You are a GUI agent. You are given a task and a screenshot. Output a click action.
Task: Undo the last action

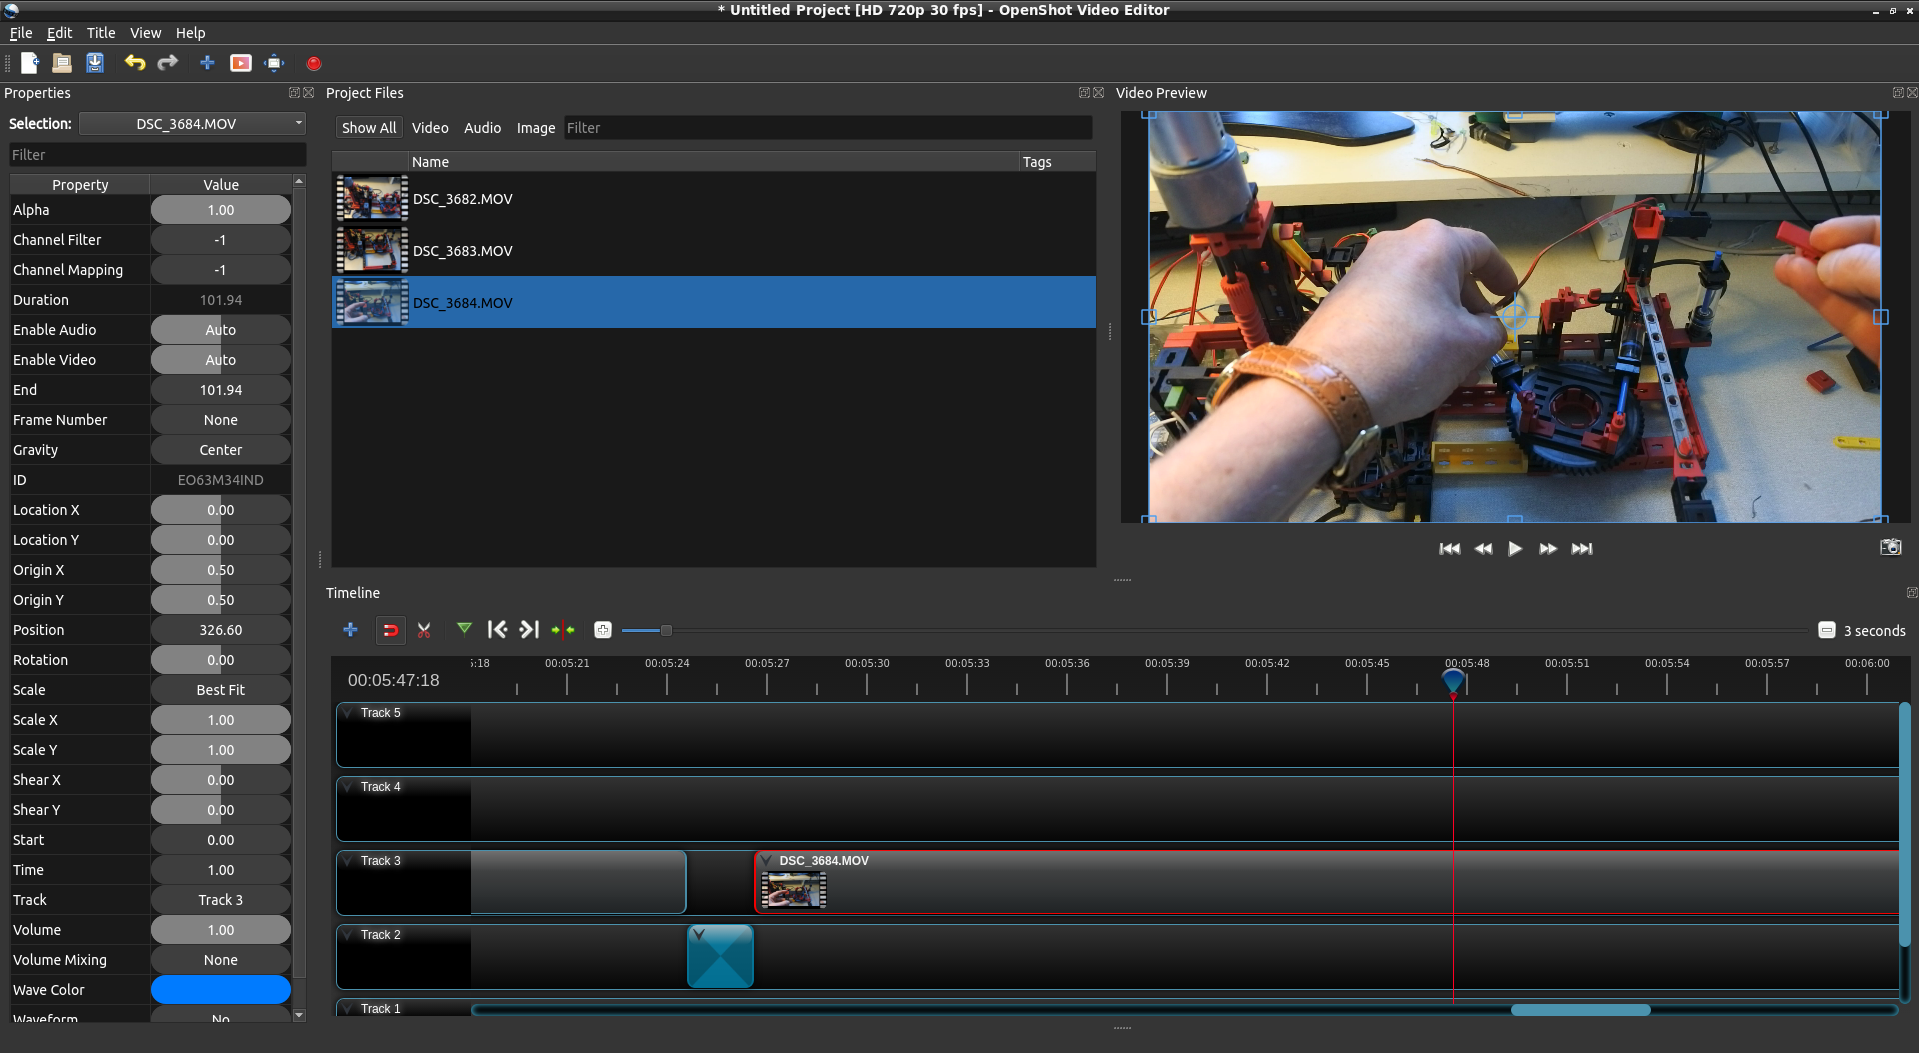(134, 62)
